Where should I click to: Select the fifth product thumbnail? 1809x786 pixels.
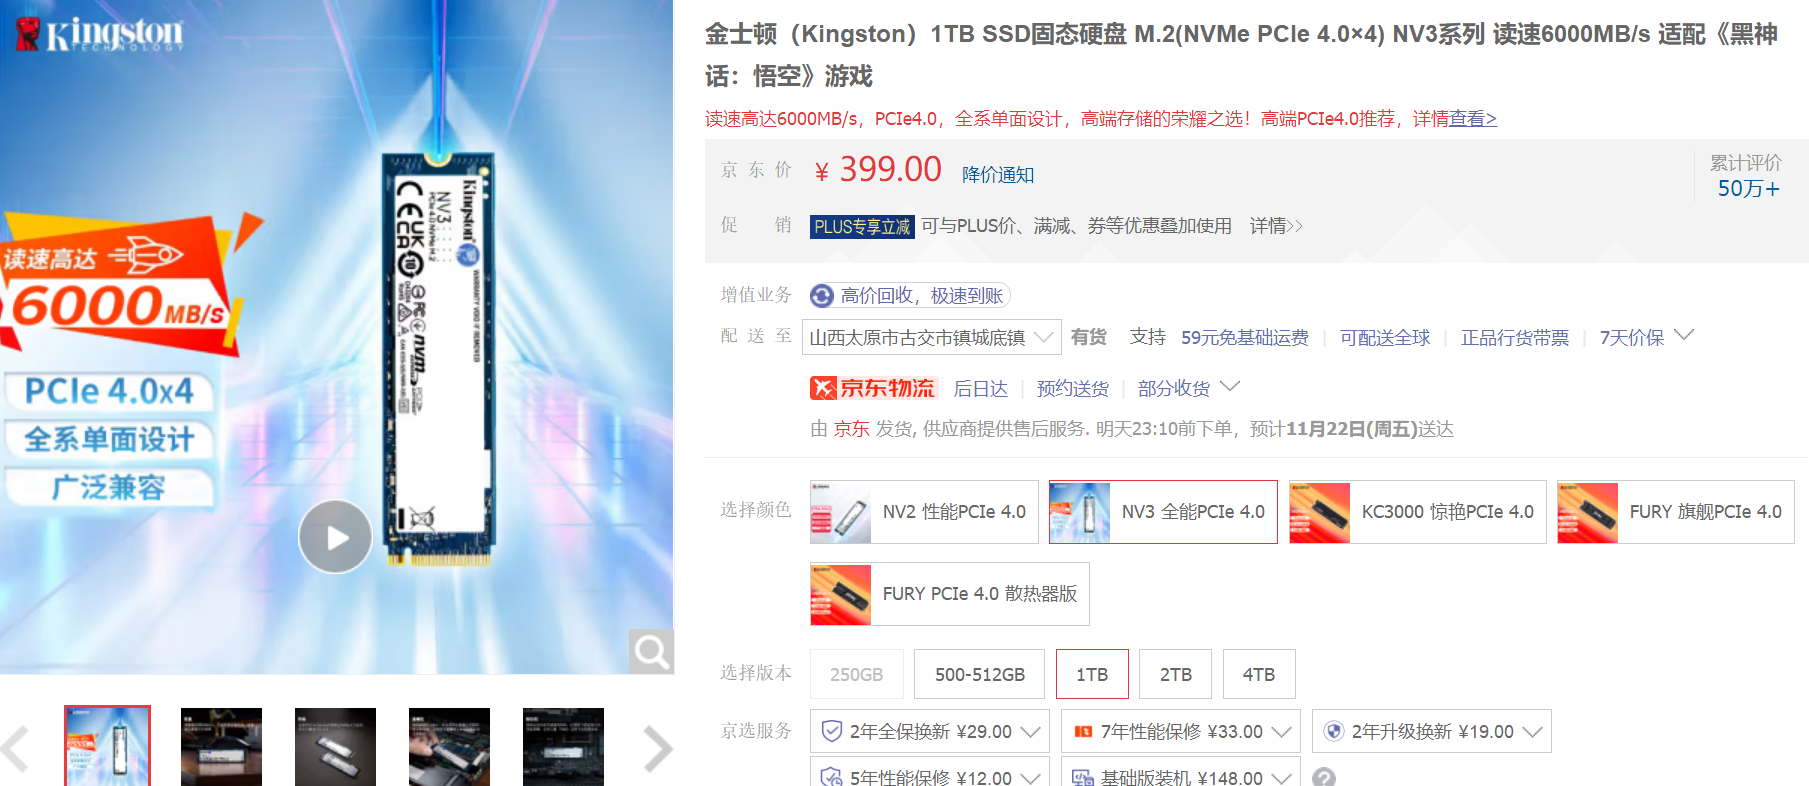pyautogui.click(x=563, y=747)
